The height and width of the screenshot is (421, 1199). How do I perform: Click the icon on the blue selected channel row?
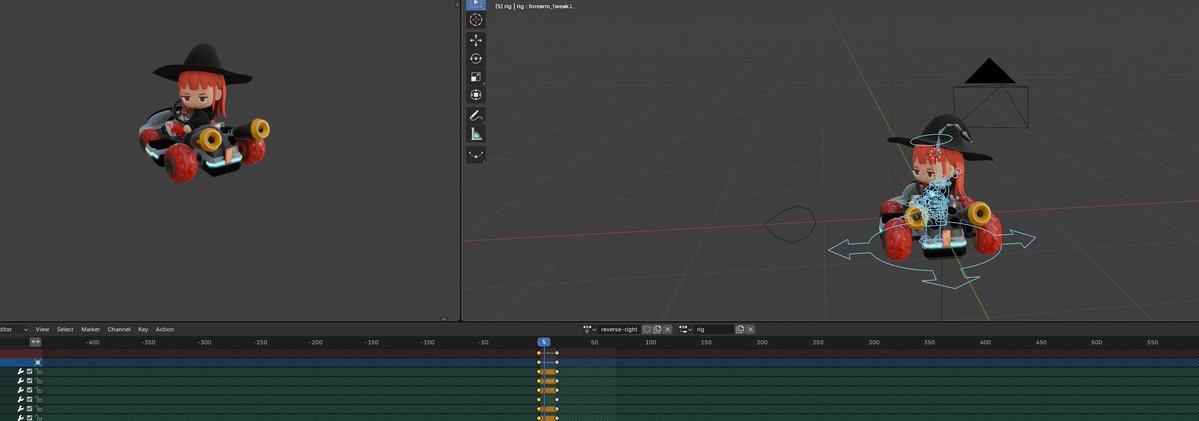tap(37, 362)
